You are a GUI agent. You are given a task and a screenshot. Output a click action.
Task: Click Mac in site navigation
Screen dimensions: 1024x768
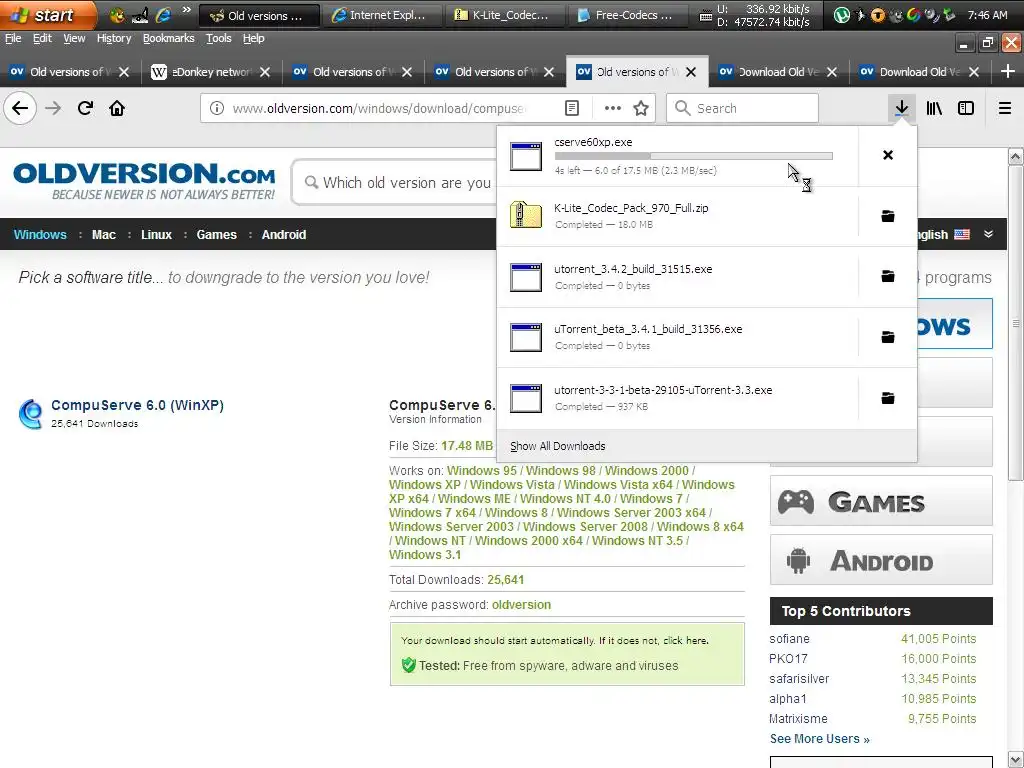104,234
